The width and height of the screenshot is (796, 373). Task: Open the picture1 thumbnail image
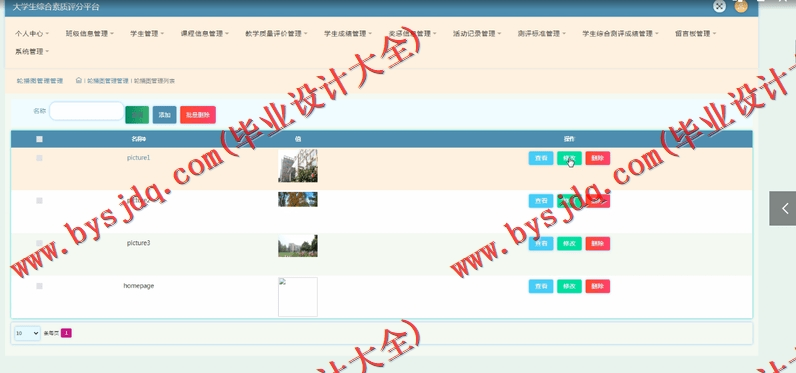[x=298, y=165]
